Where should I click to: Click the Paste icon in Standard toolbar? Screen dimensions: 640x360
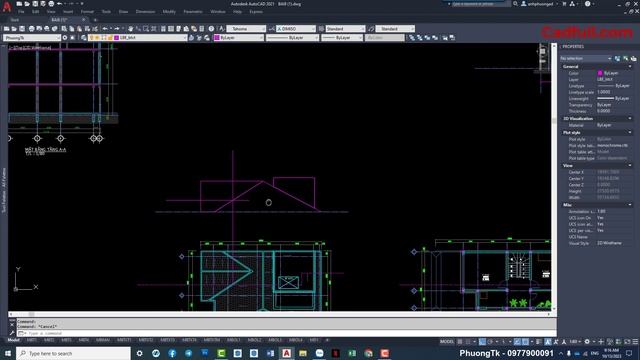click(x=80, y=29)
